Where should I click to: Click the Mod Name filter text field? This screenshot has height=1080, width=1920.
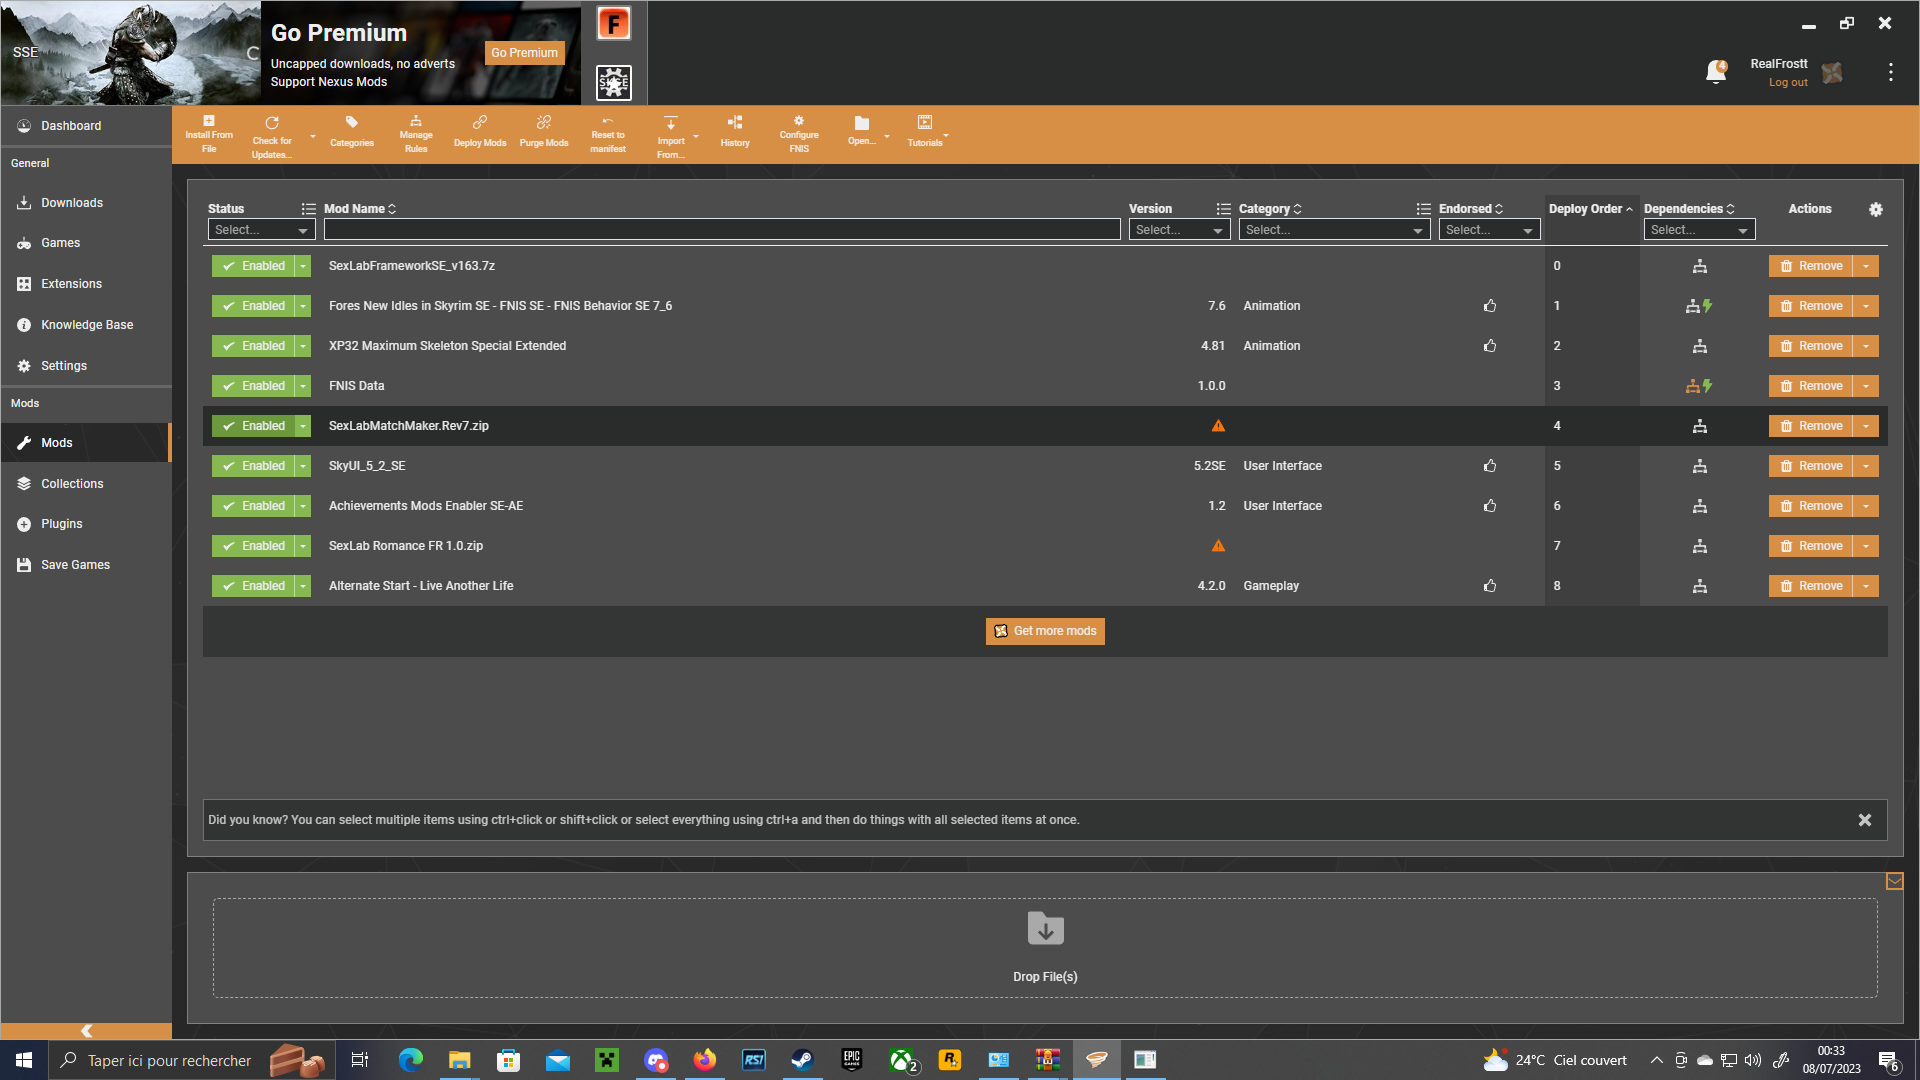click(722, 230)
